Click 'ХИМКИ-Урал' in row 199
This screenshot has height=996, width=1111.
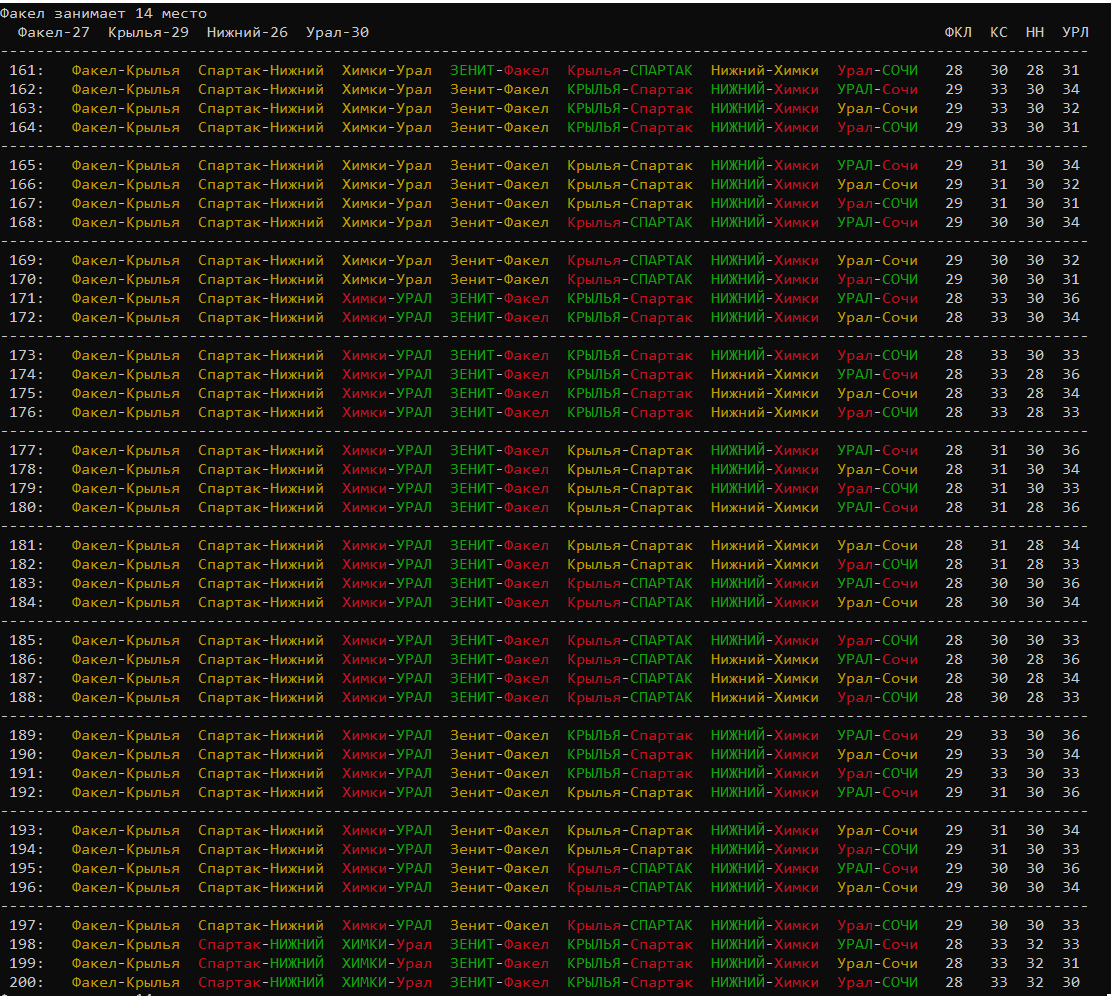[387, 964]
